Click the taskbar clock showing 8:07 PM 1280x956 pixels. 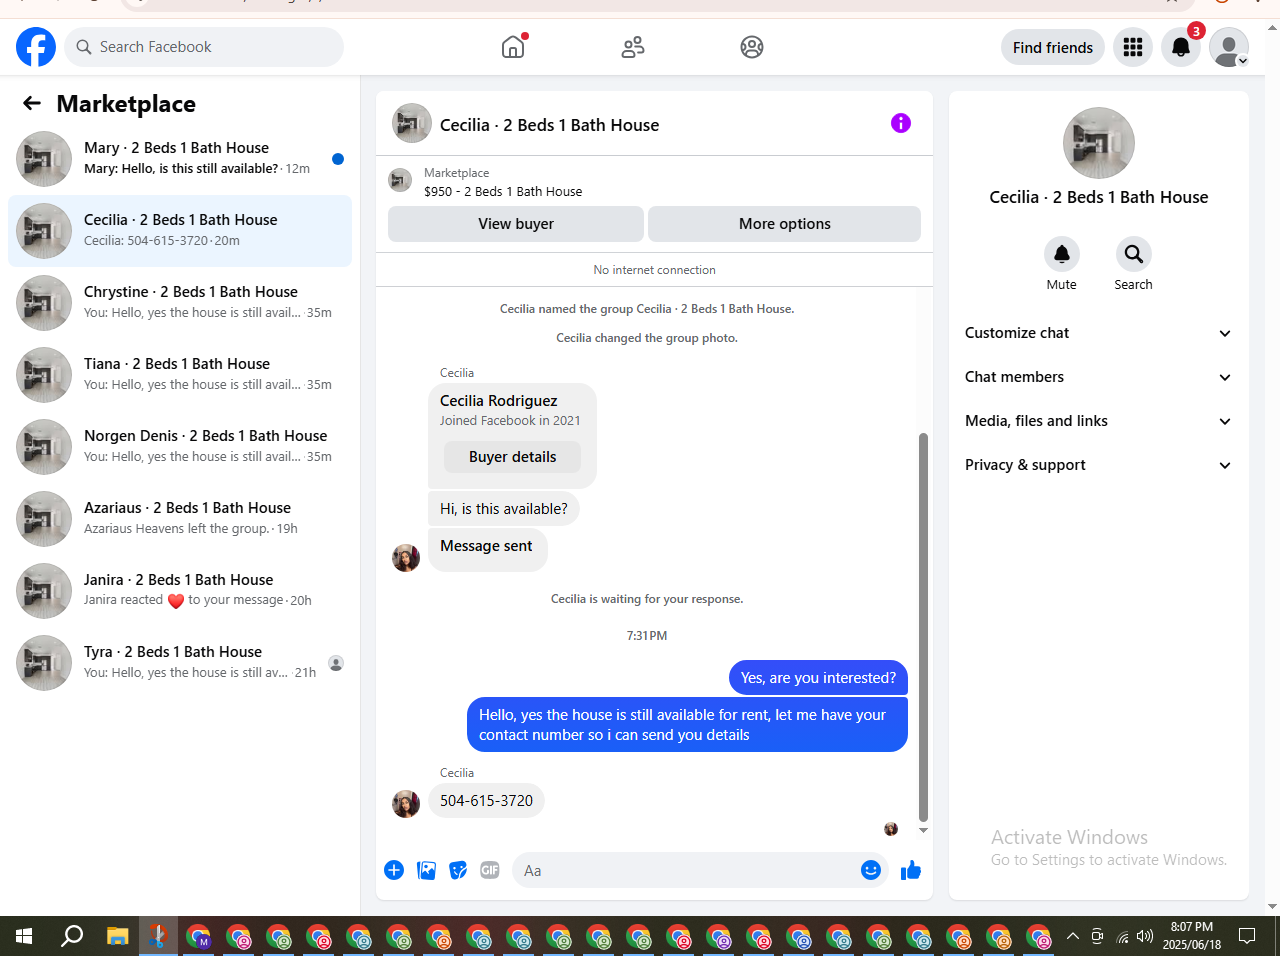(x=1192, y=936)
